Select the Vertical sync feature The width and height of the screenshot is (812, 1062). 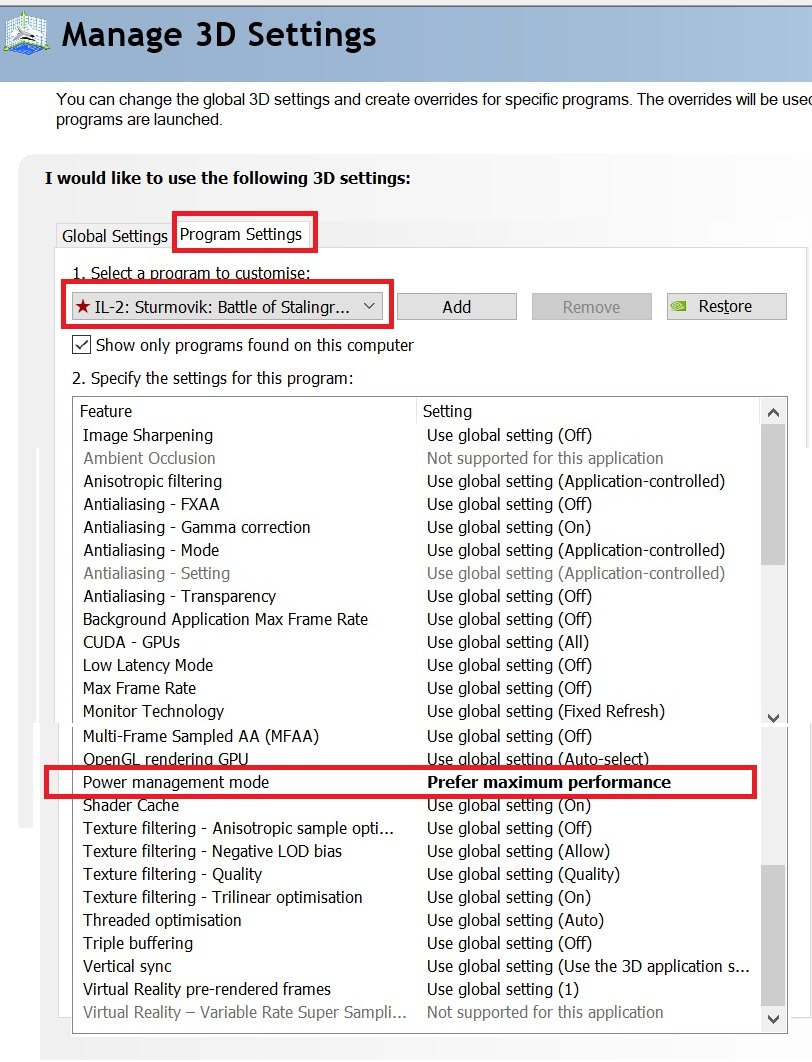click(x=127, y=967)
